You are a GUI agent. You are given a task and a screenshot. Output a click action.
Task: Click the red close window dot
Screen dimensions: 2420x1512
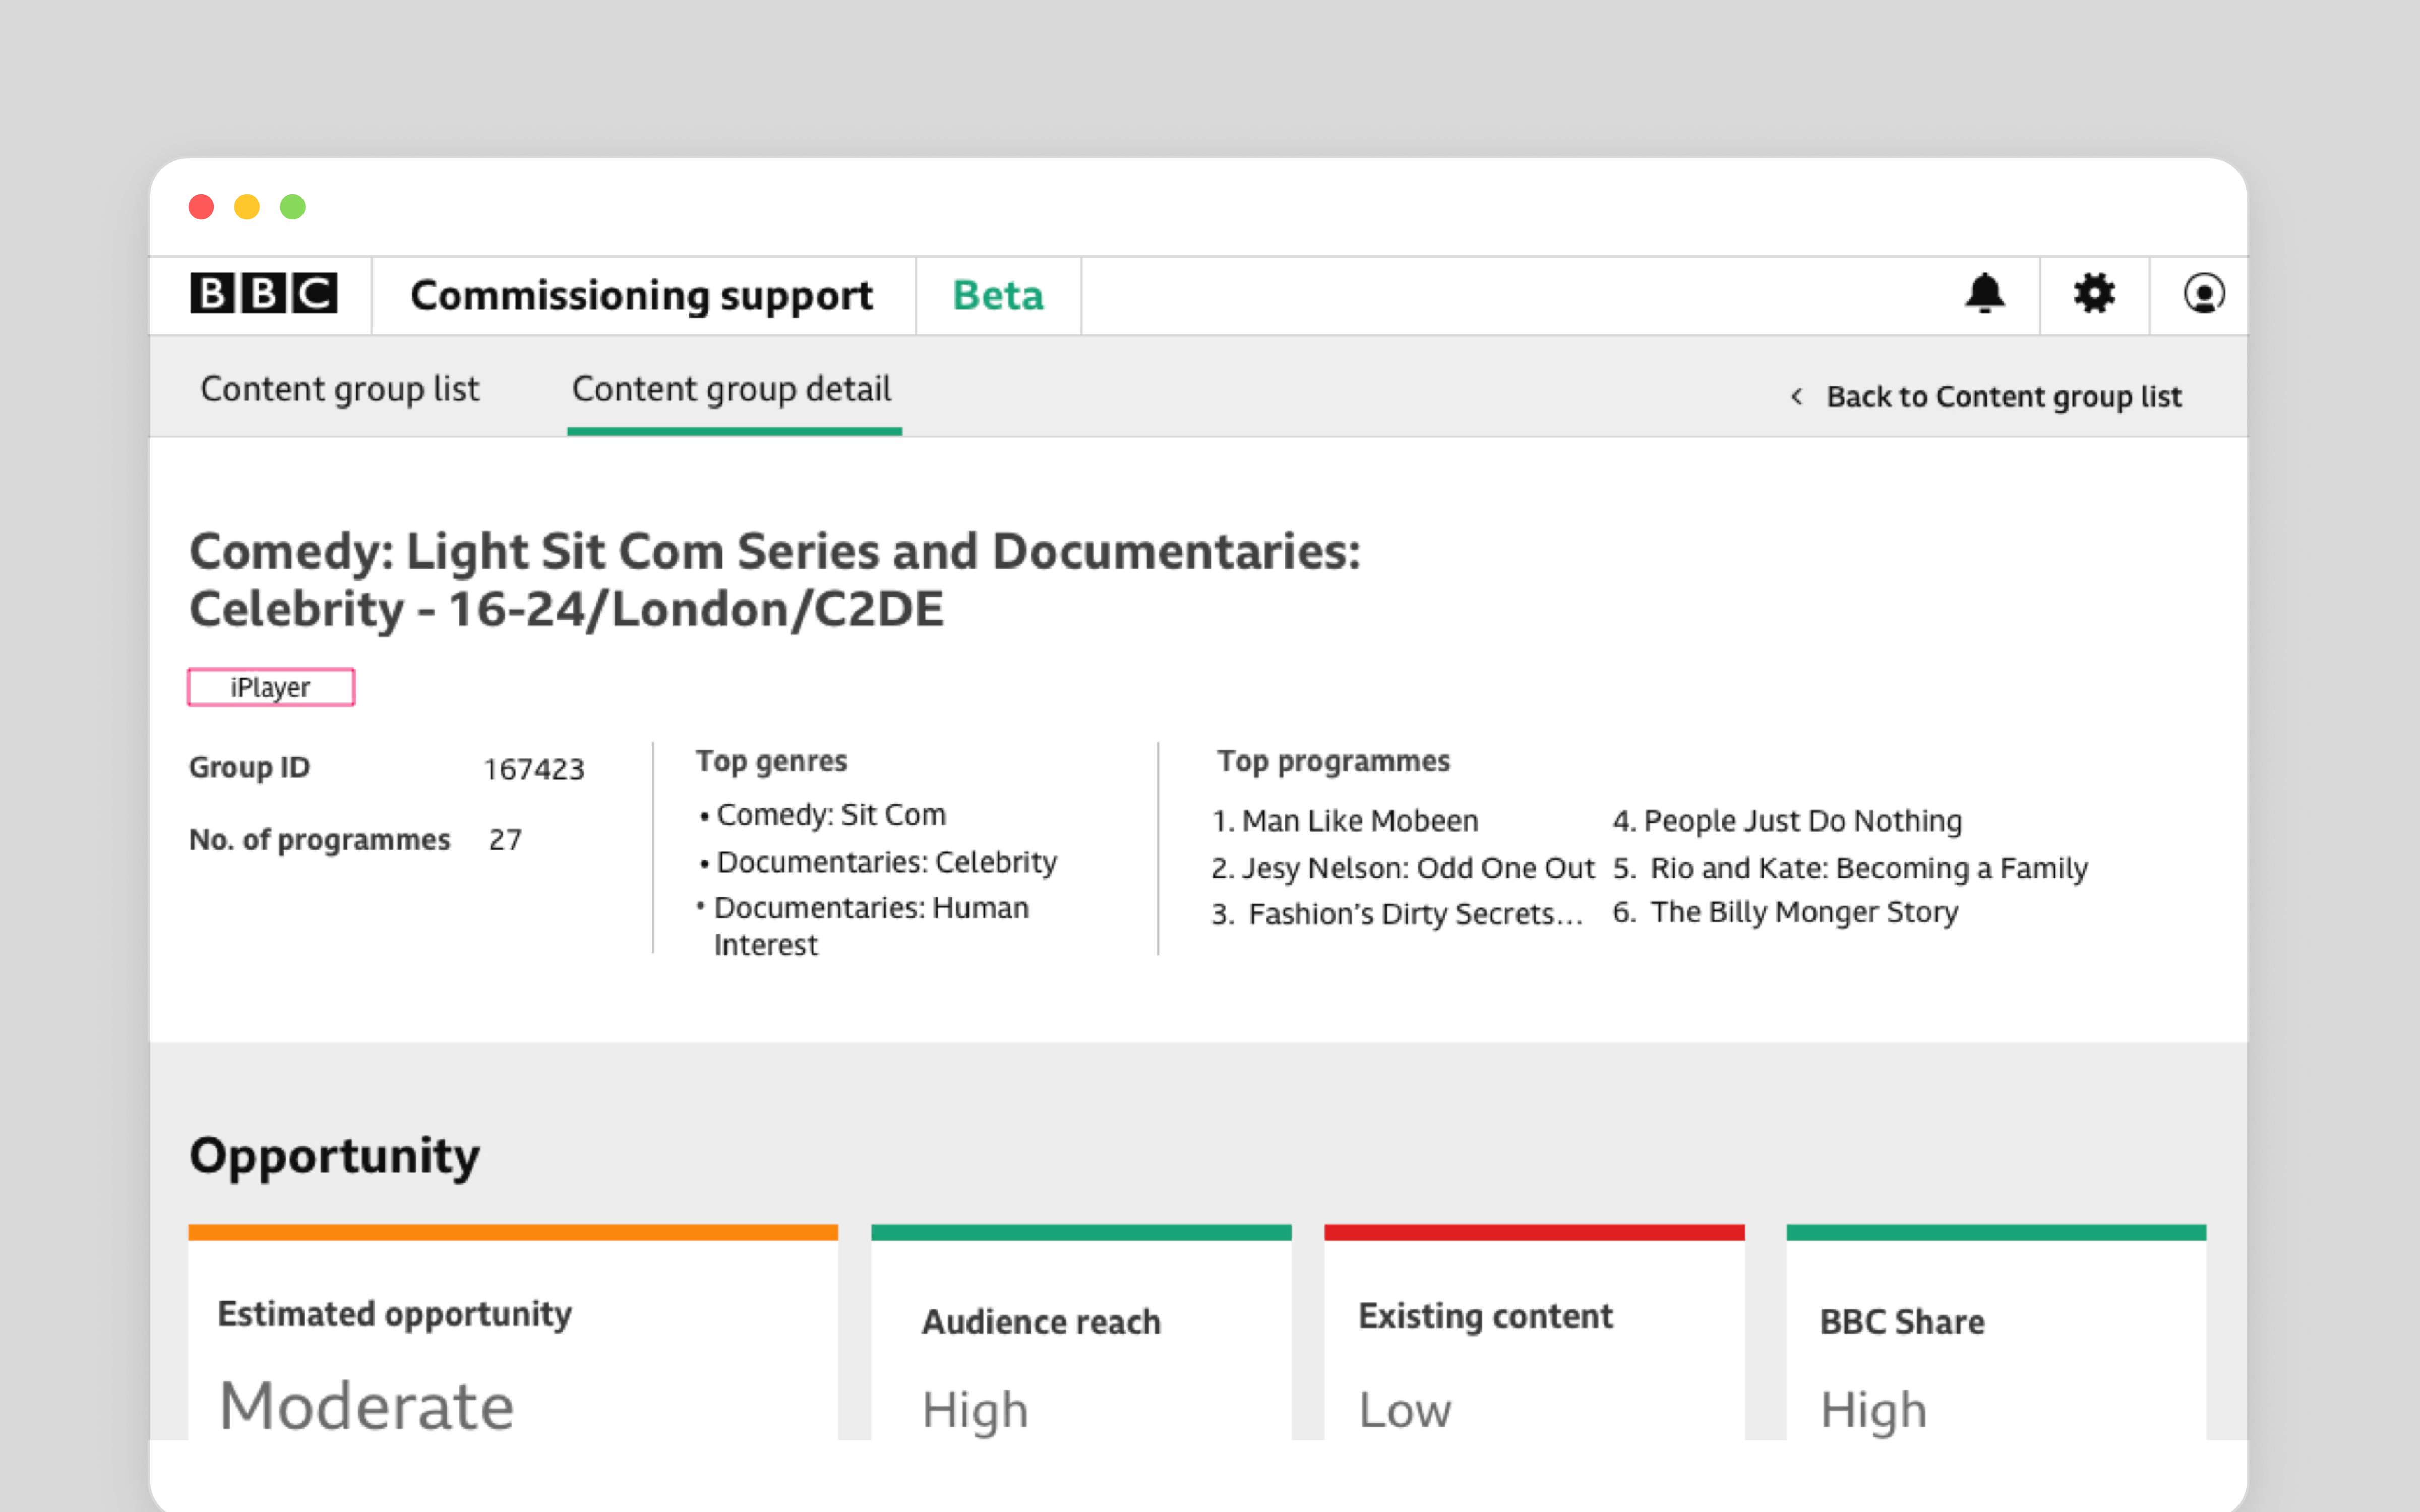coord(201,207)
